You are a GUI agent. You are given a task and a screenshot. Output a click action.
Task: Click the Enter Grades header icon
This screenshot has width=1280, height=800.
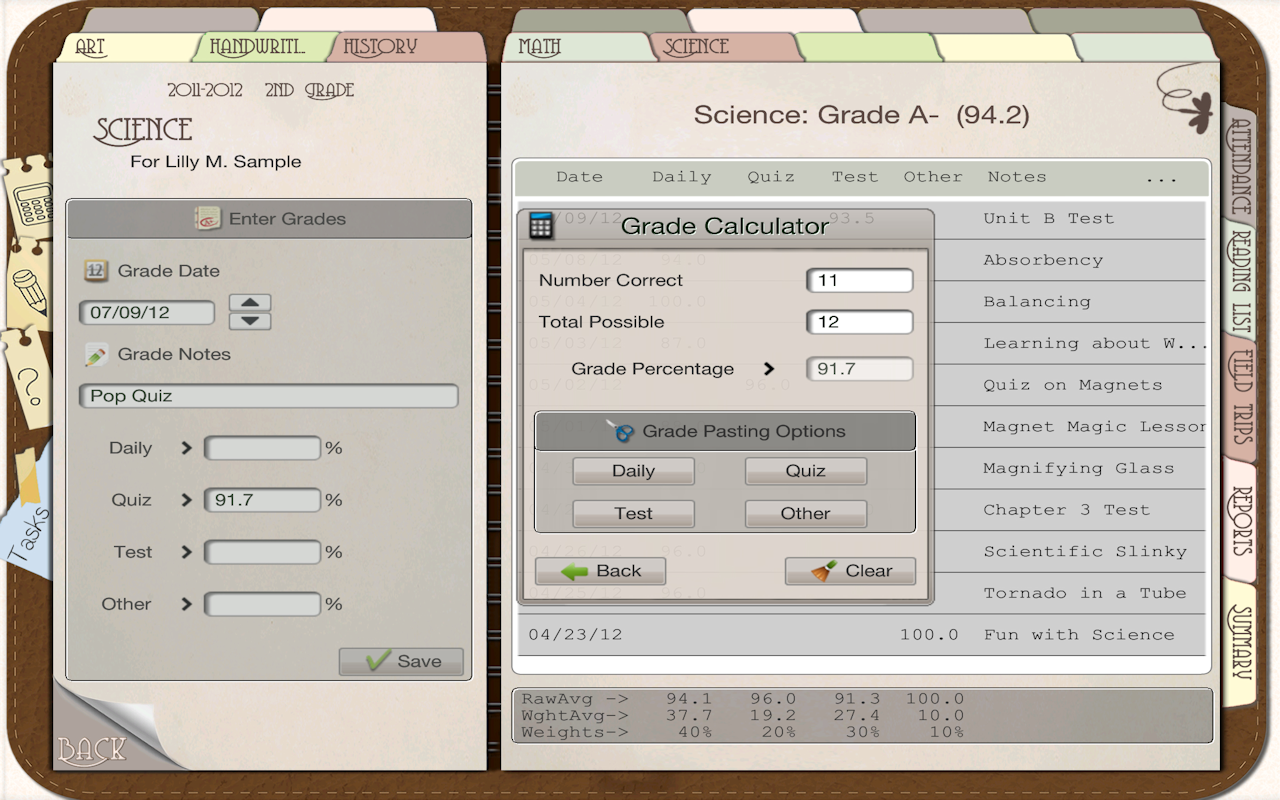pyautogui.click(x=208, y=219)
